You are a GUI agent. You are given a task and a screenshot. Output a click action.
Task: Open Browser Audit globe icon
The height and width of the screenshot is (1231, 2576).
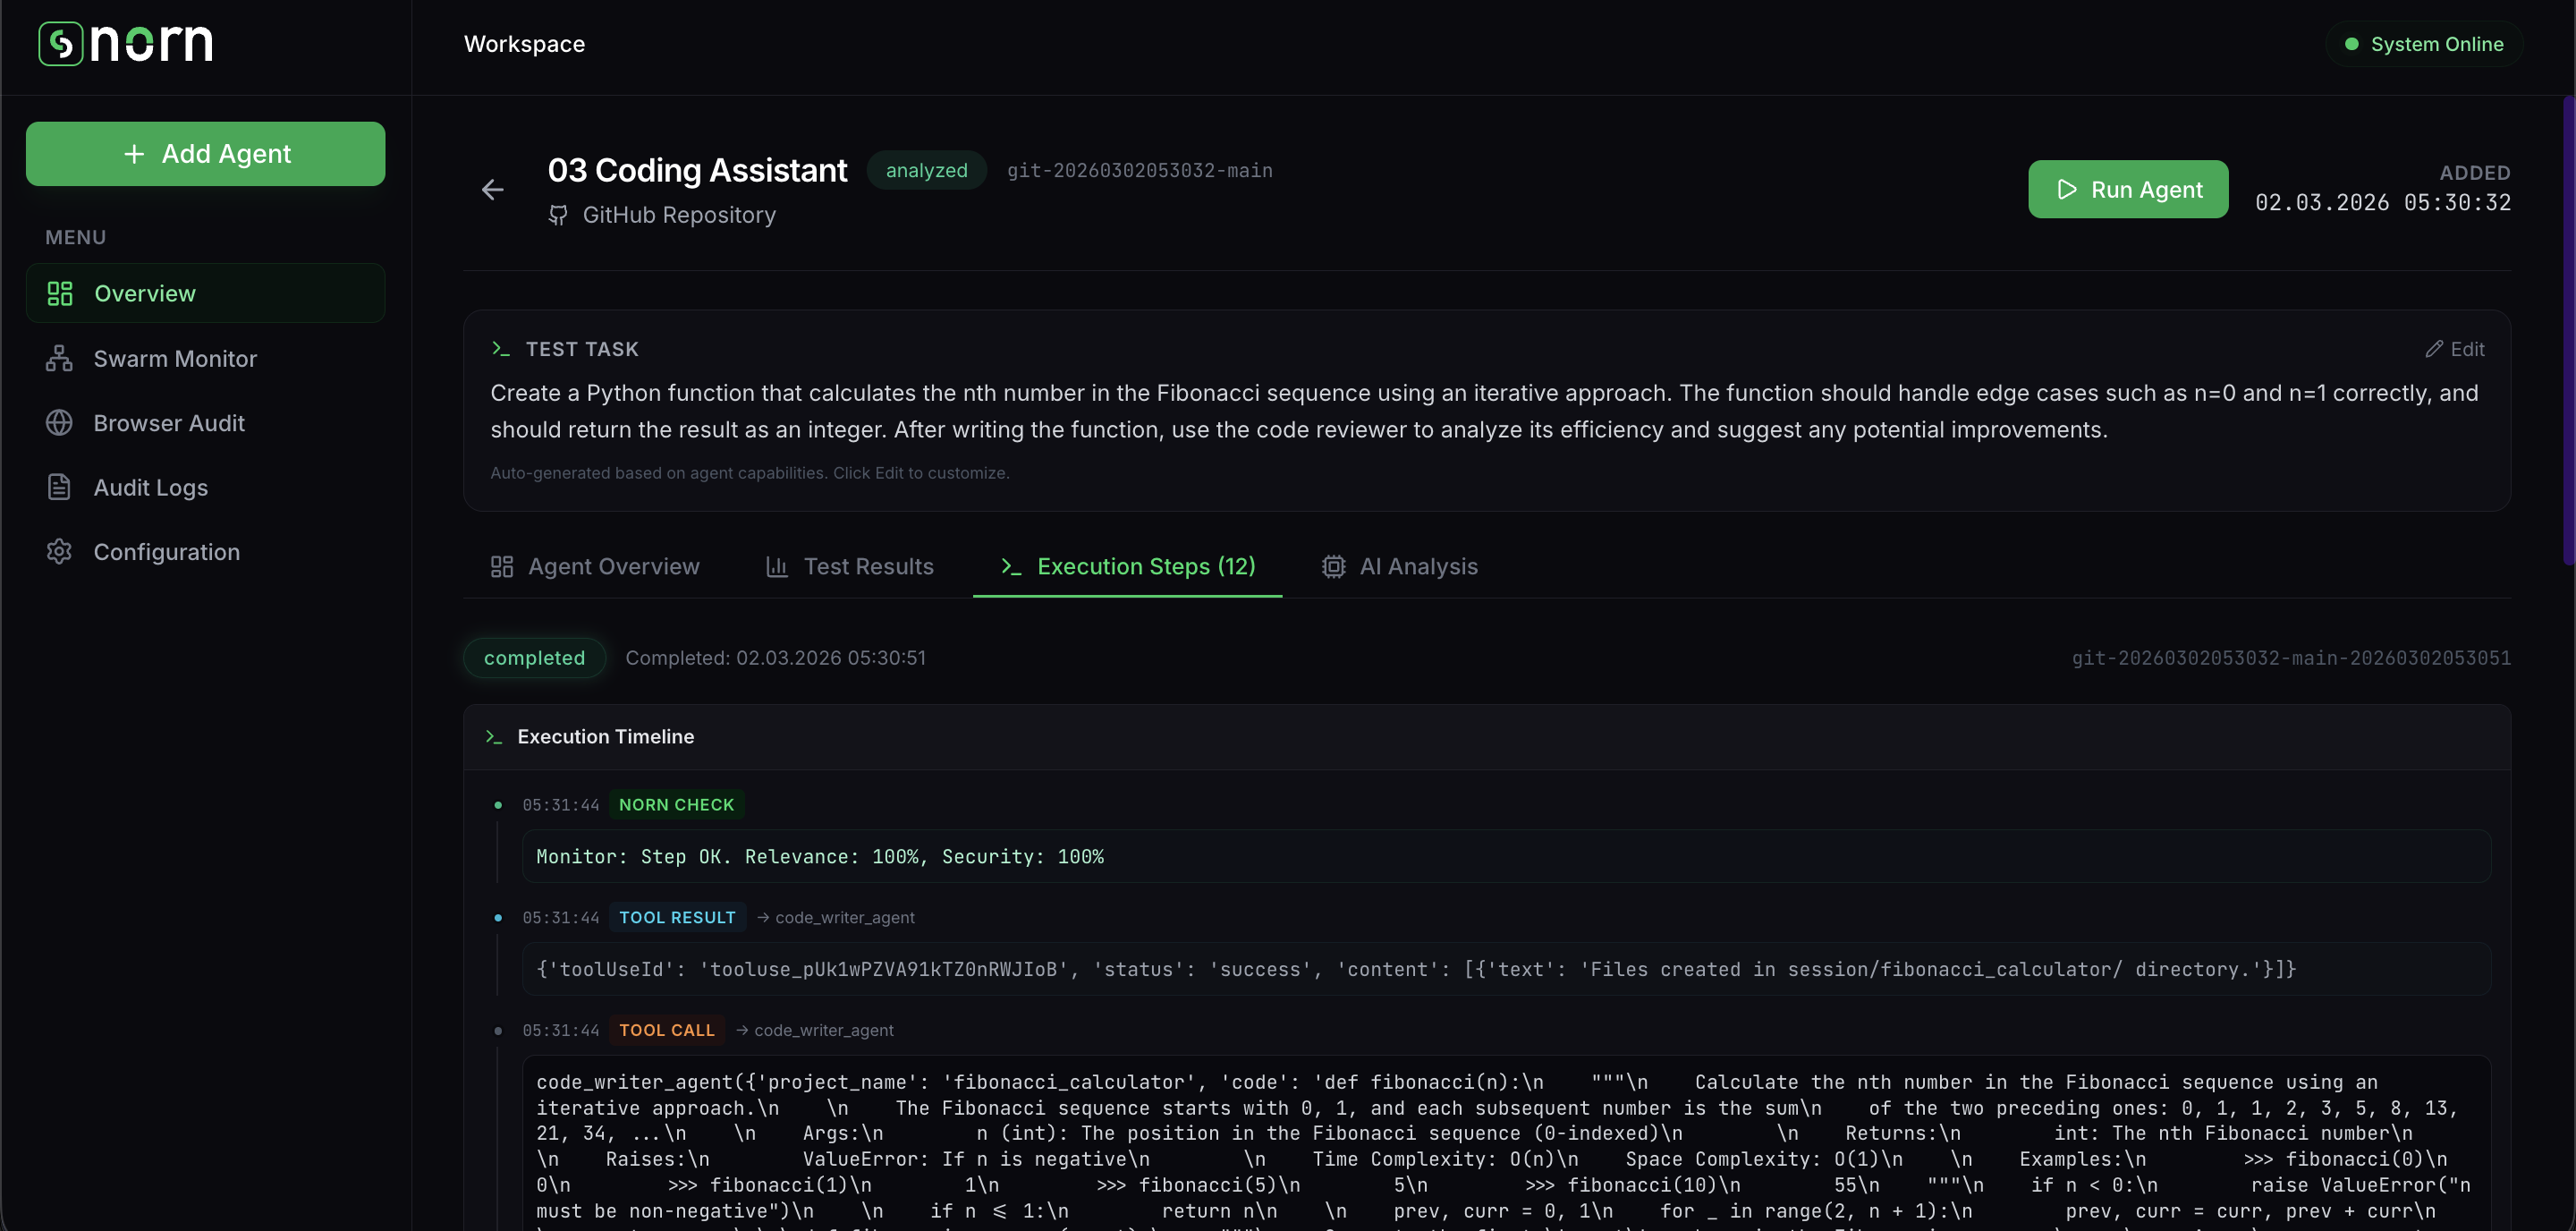point(59,423)
